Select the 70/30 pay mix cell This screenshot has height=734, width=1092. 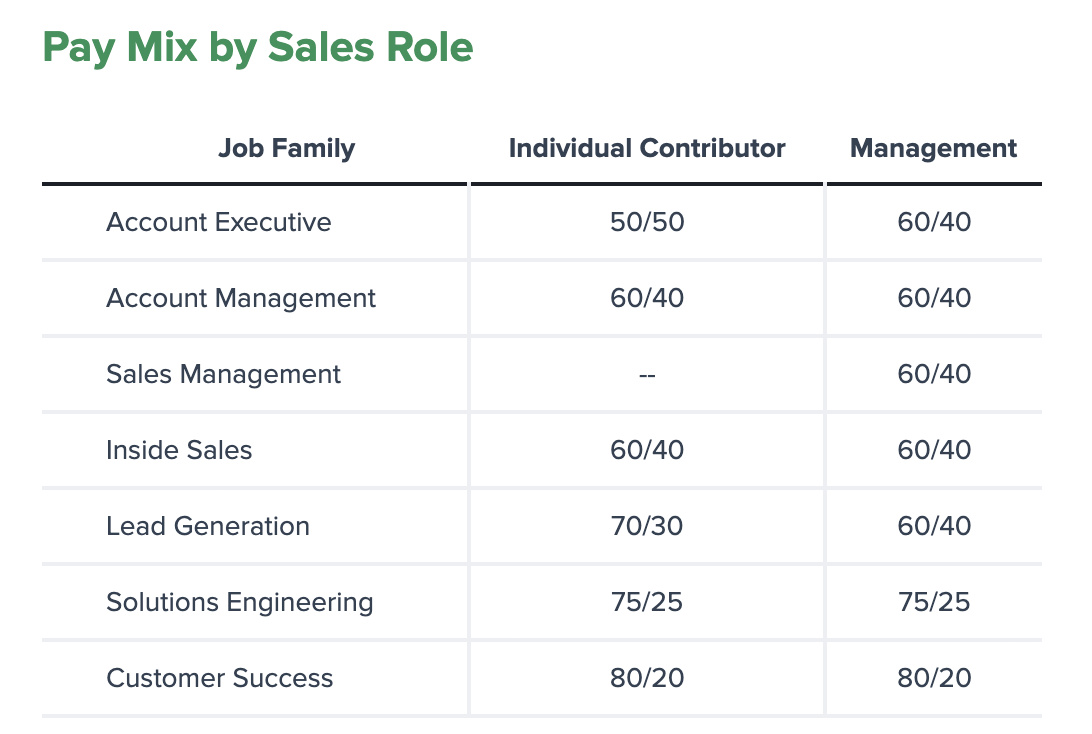click(x=647, y=526)
